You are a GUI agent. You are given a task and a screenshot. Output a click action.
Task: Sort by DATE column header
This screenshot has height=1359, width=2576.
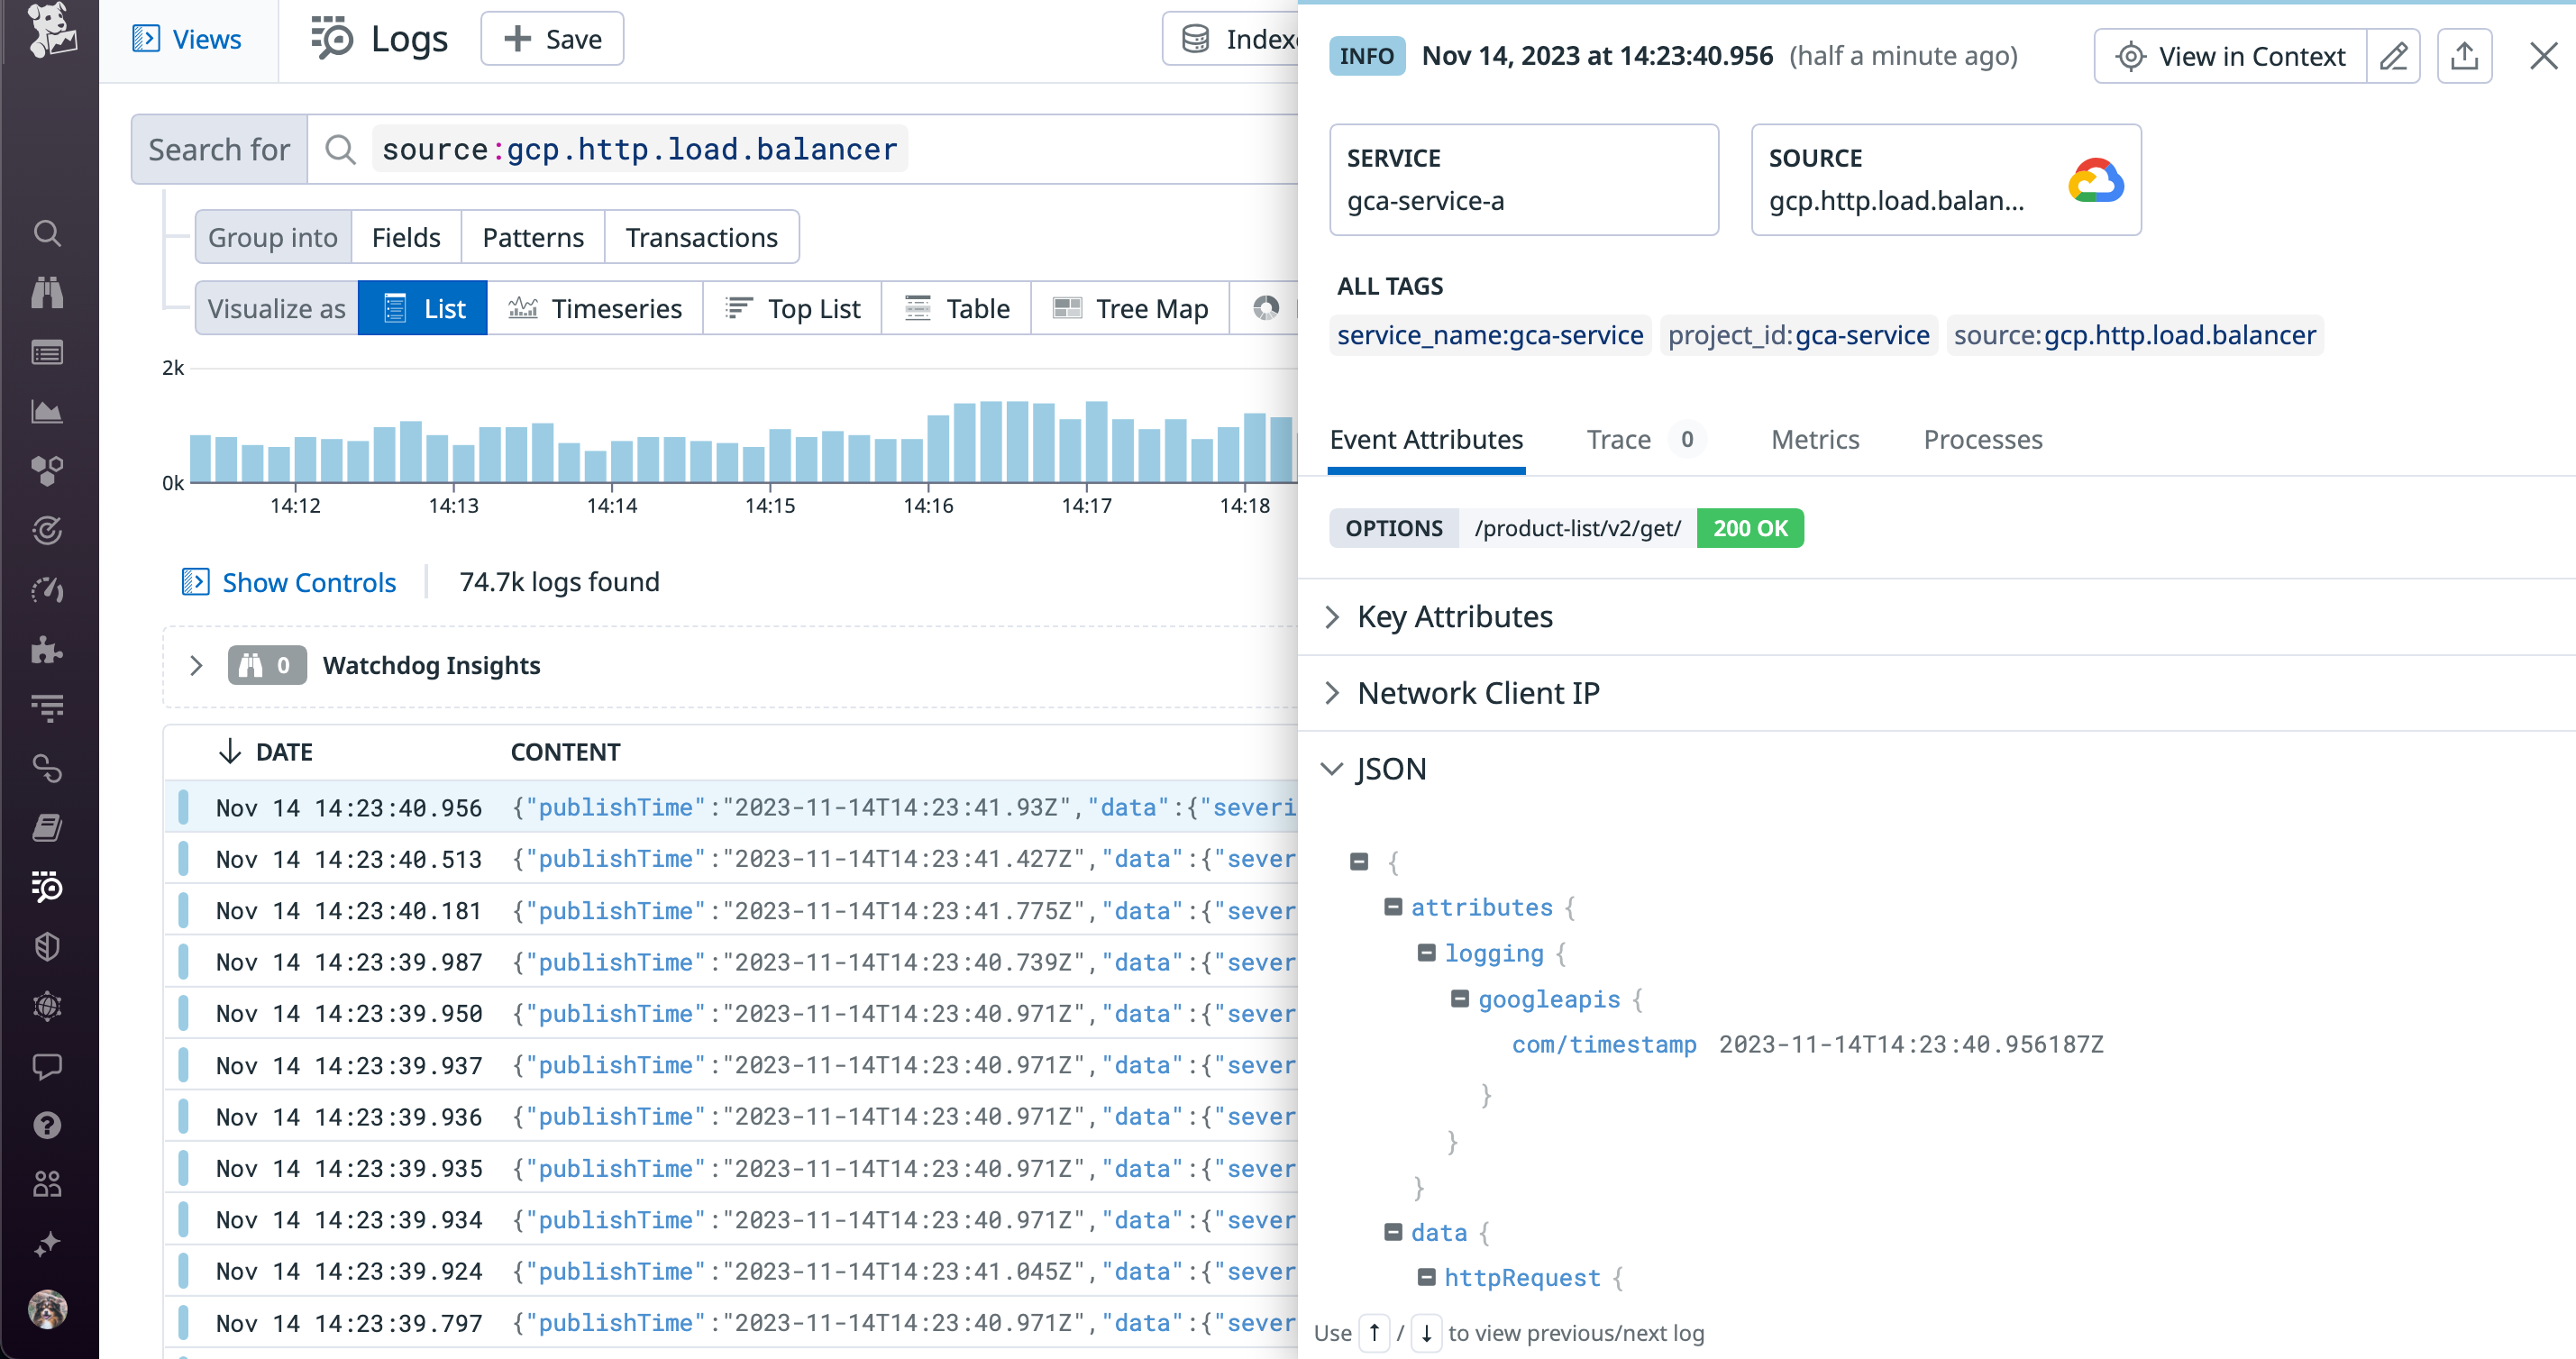[x=265, y=752]
